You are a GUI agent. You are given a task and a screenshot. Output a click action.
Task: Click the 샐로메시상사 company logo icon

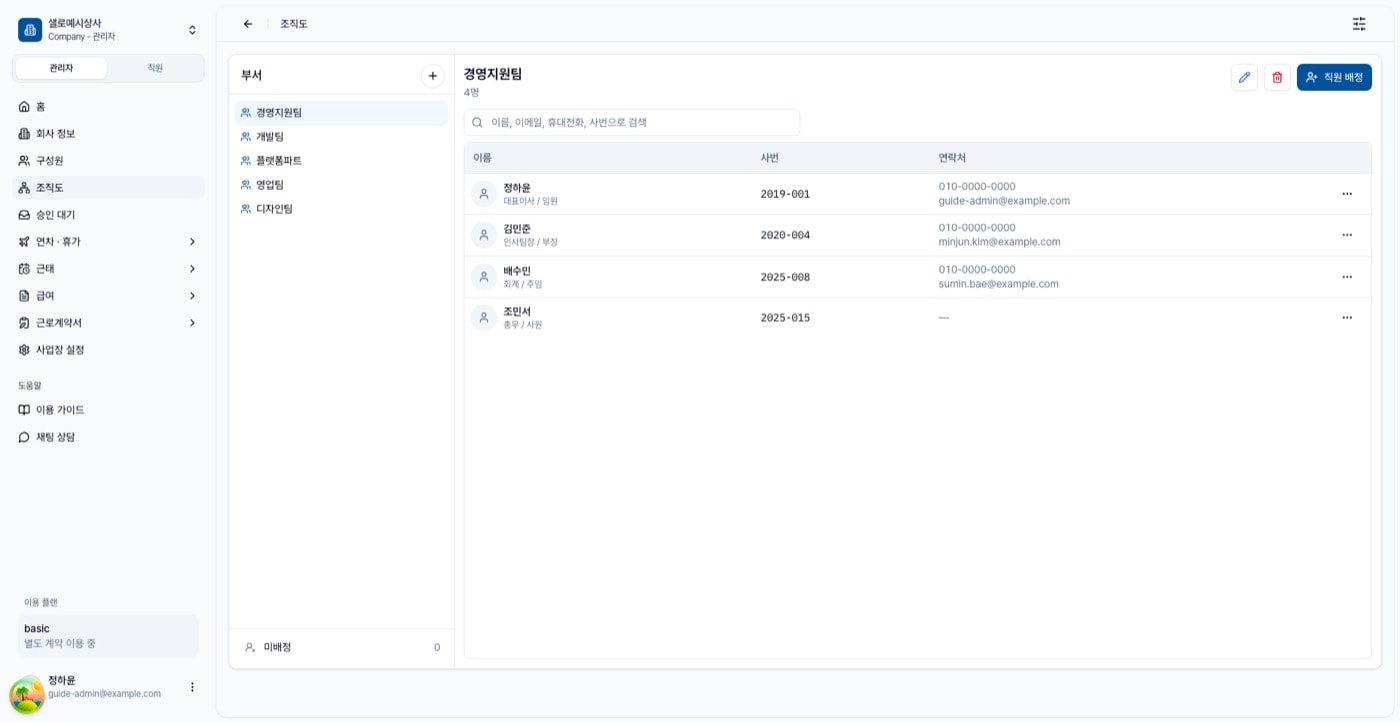point(30,30)
